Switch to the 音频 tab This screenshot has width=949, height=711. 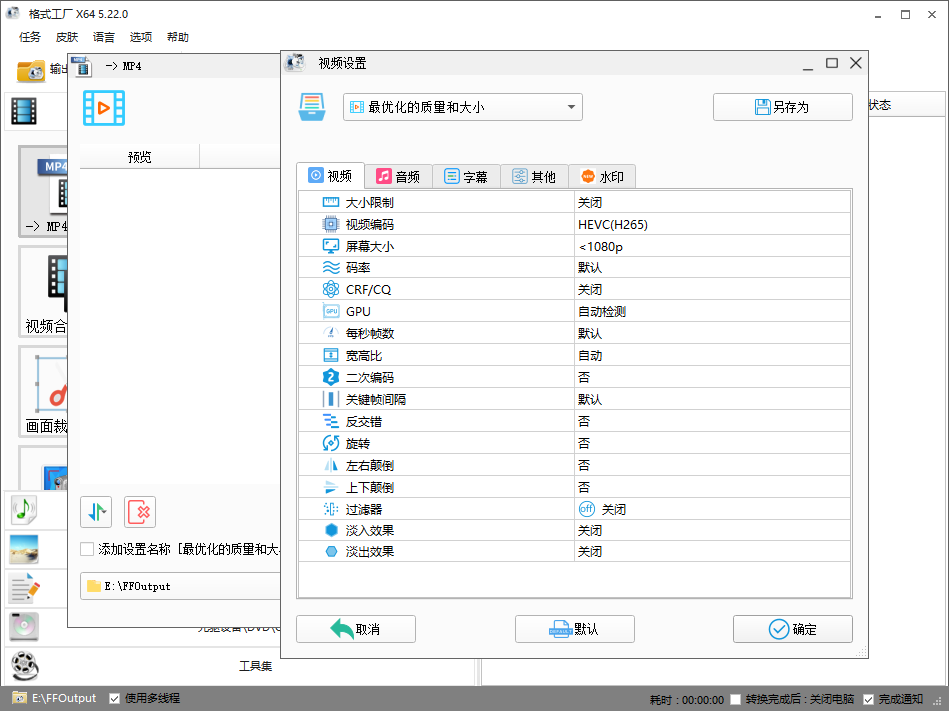(398, 177)
